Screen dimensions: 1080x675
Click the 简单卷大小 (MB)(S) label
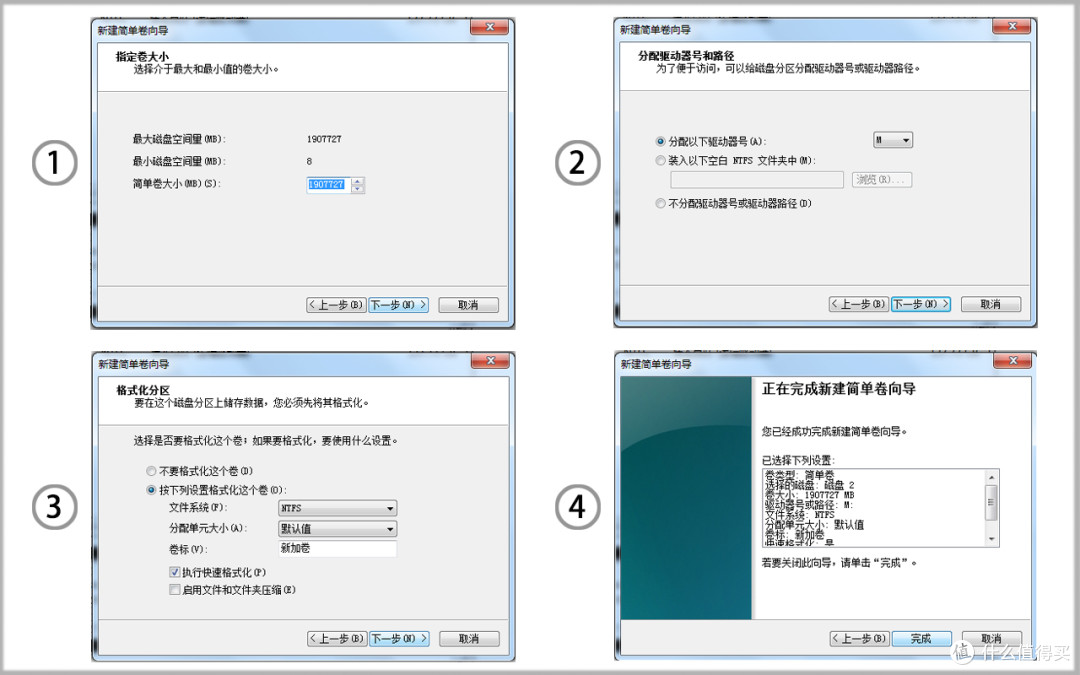tap(176, 184)
